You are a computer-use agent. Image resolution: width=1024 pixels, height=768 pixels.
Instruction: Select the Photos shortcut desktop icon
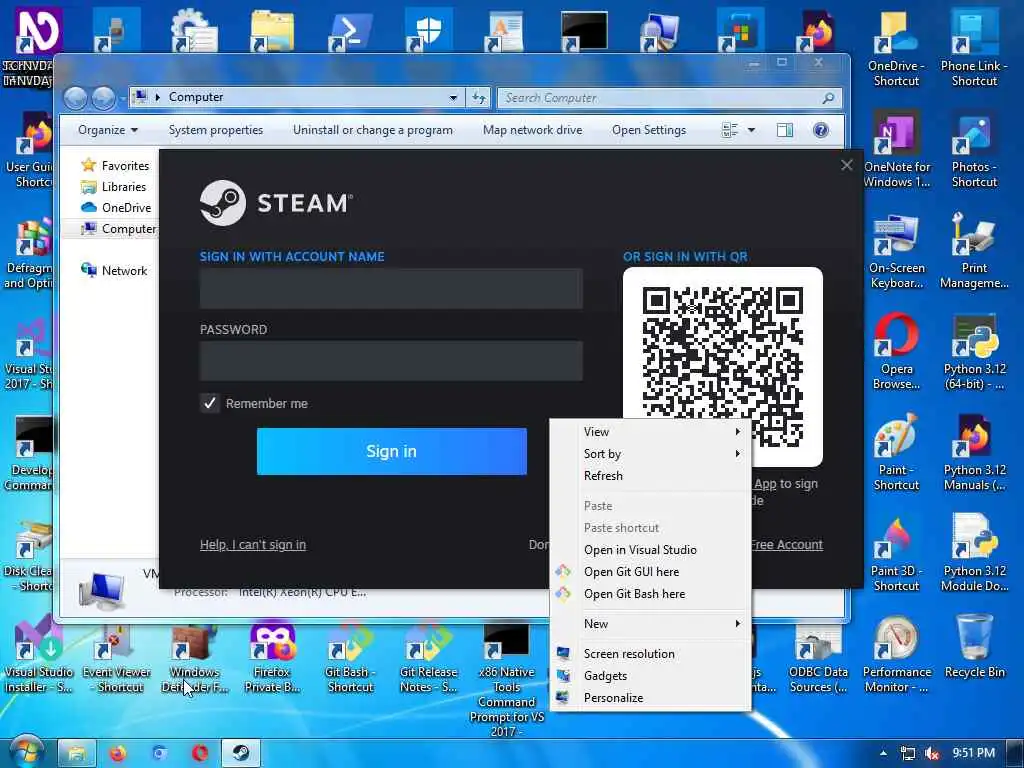[974, 150]
